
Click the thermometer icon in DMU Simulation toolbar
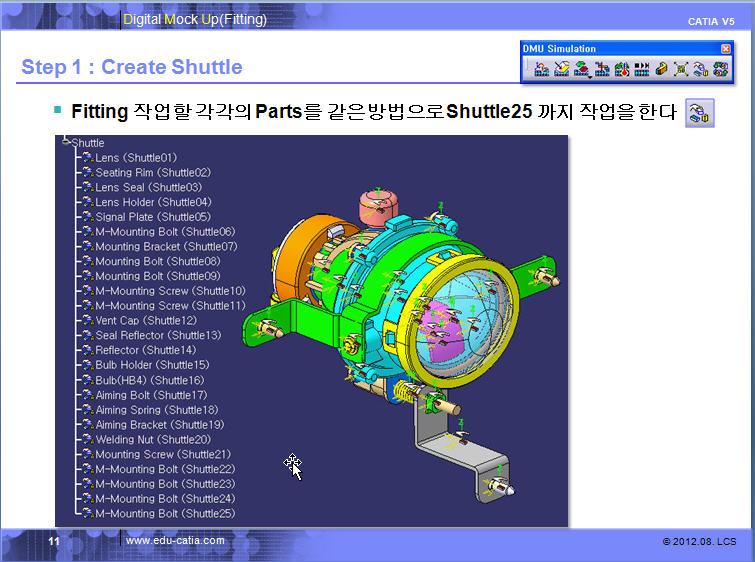click(x=622, y=69)
